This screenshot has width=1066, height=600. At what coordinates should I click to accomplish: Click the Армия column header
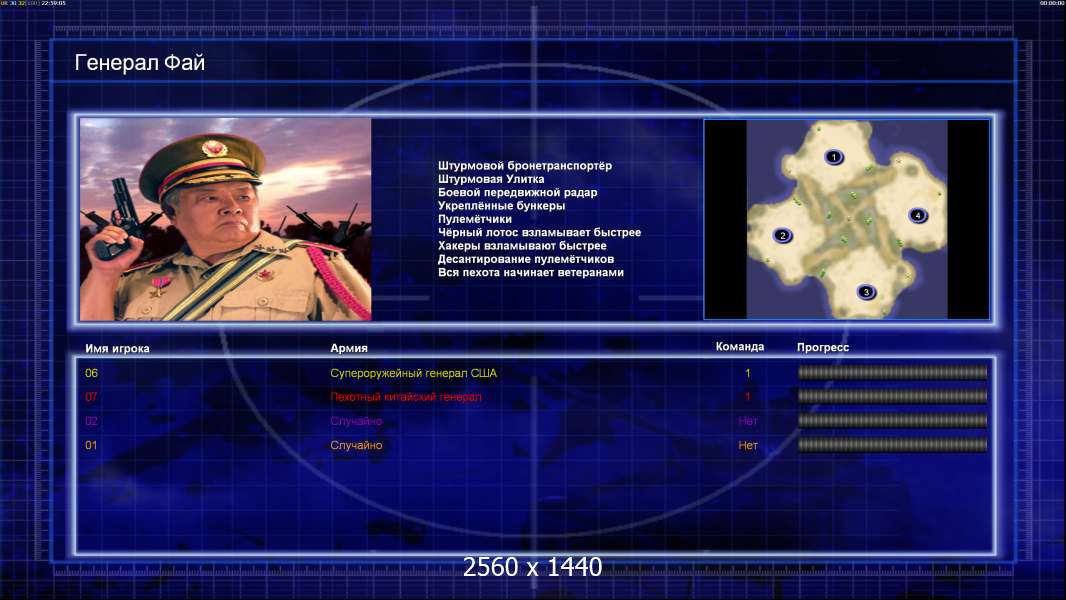point(349,348)
